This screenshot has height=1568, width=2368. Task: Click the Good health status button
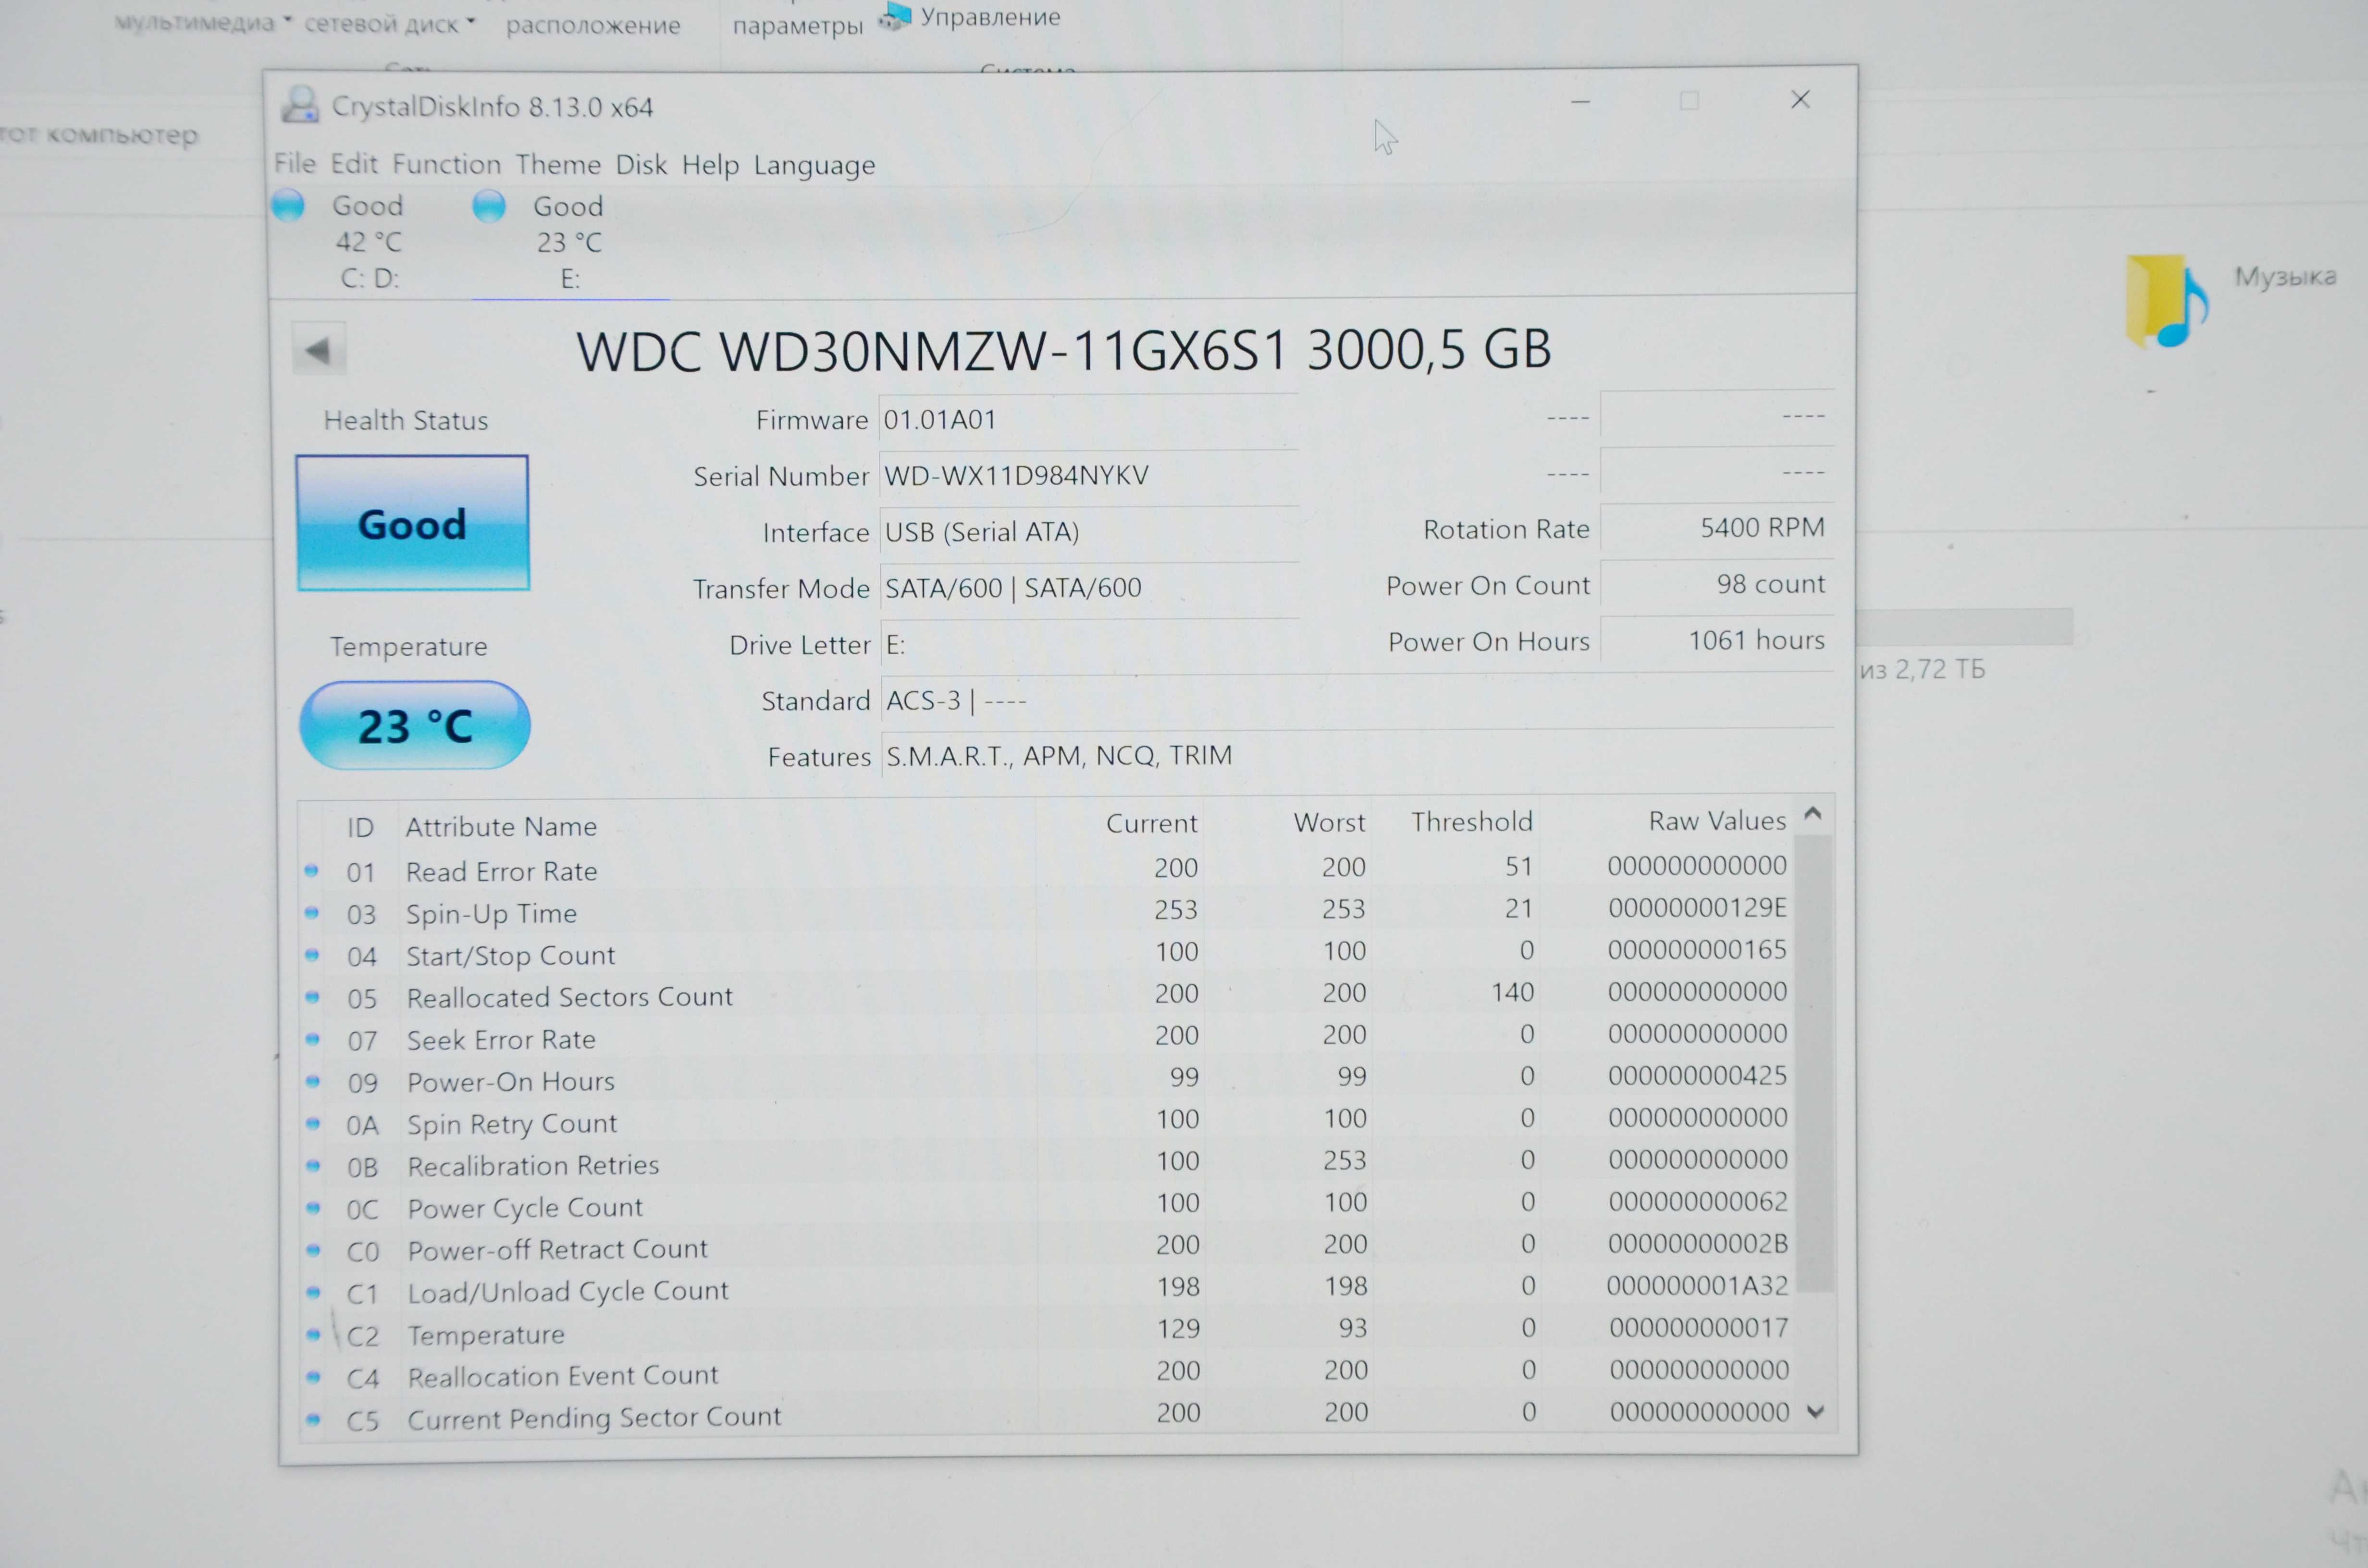(412, 523)
